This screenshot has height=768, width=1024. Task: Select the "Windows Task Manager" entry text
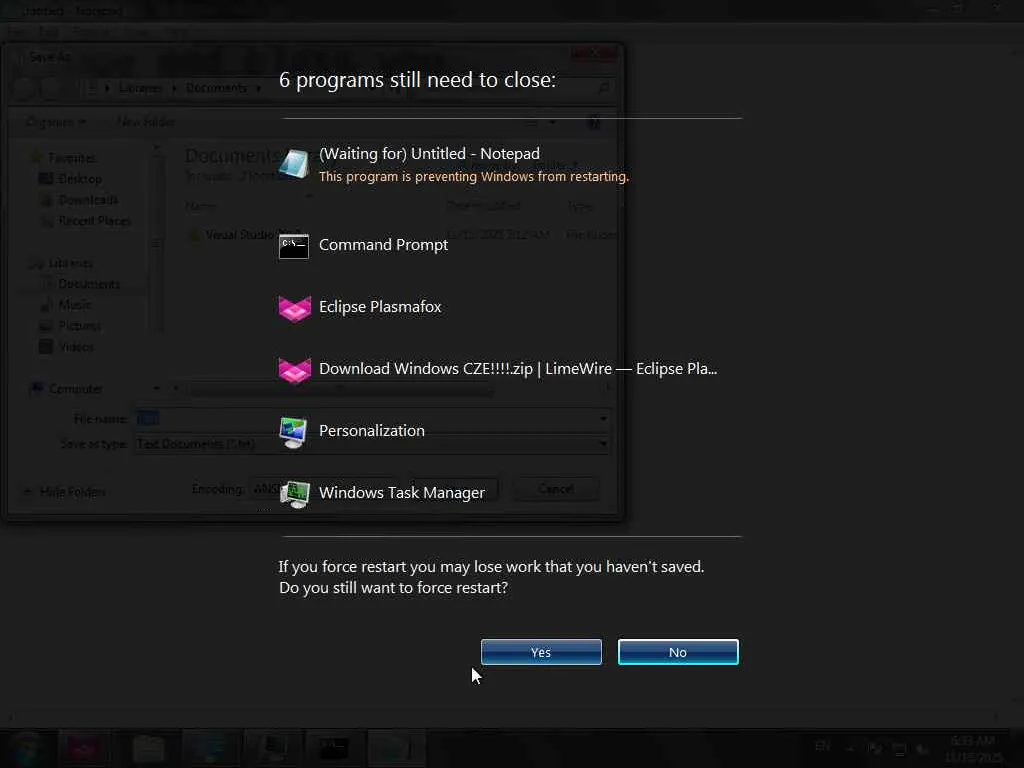coord(402,492)
